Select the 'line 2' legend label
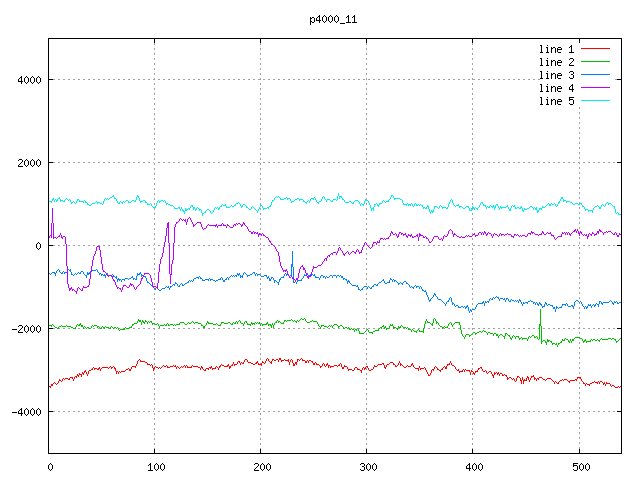The image size is (640, 480). point(557,62)
